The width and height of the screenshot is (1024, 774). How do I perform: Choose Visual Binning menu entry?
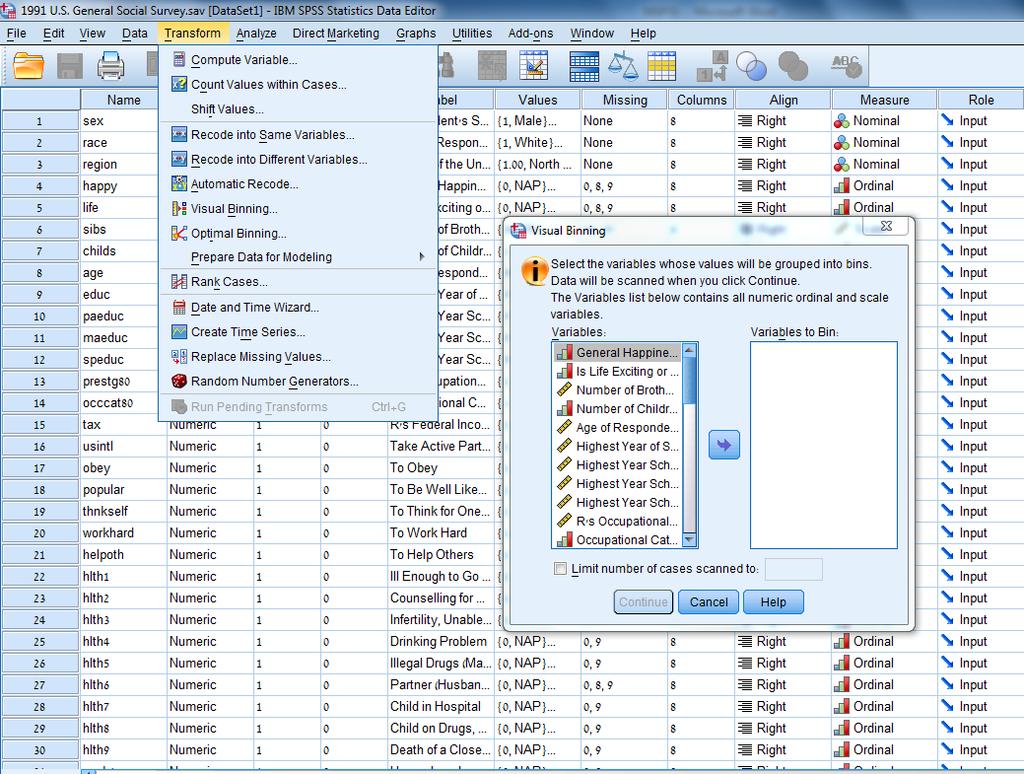click(298, 209)
